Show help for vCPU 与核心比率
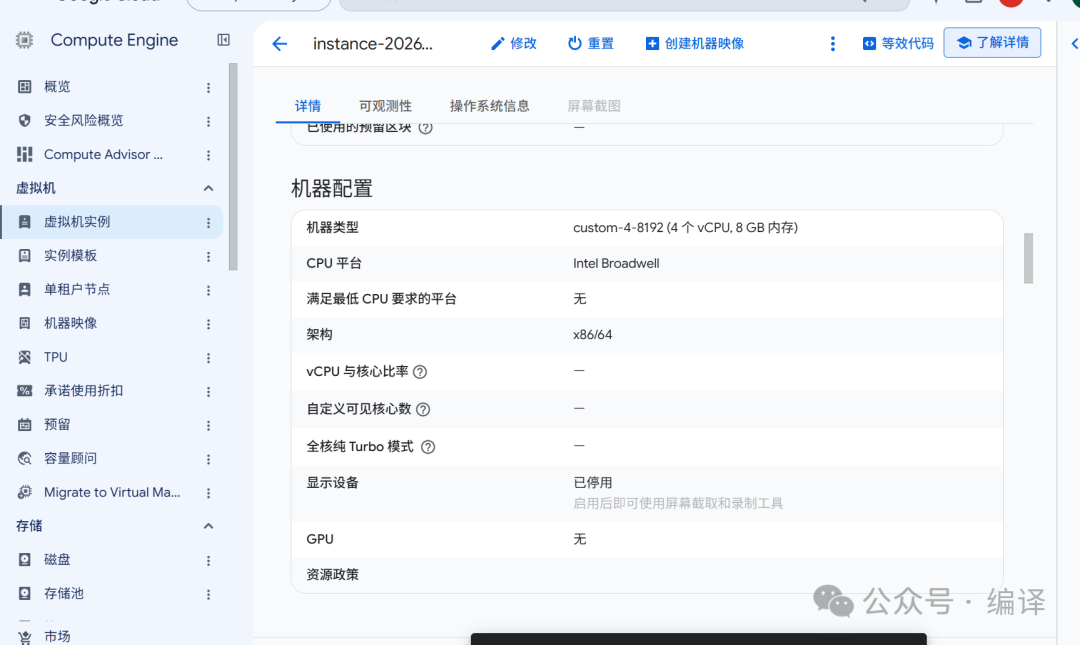 420,372
